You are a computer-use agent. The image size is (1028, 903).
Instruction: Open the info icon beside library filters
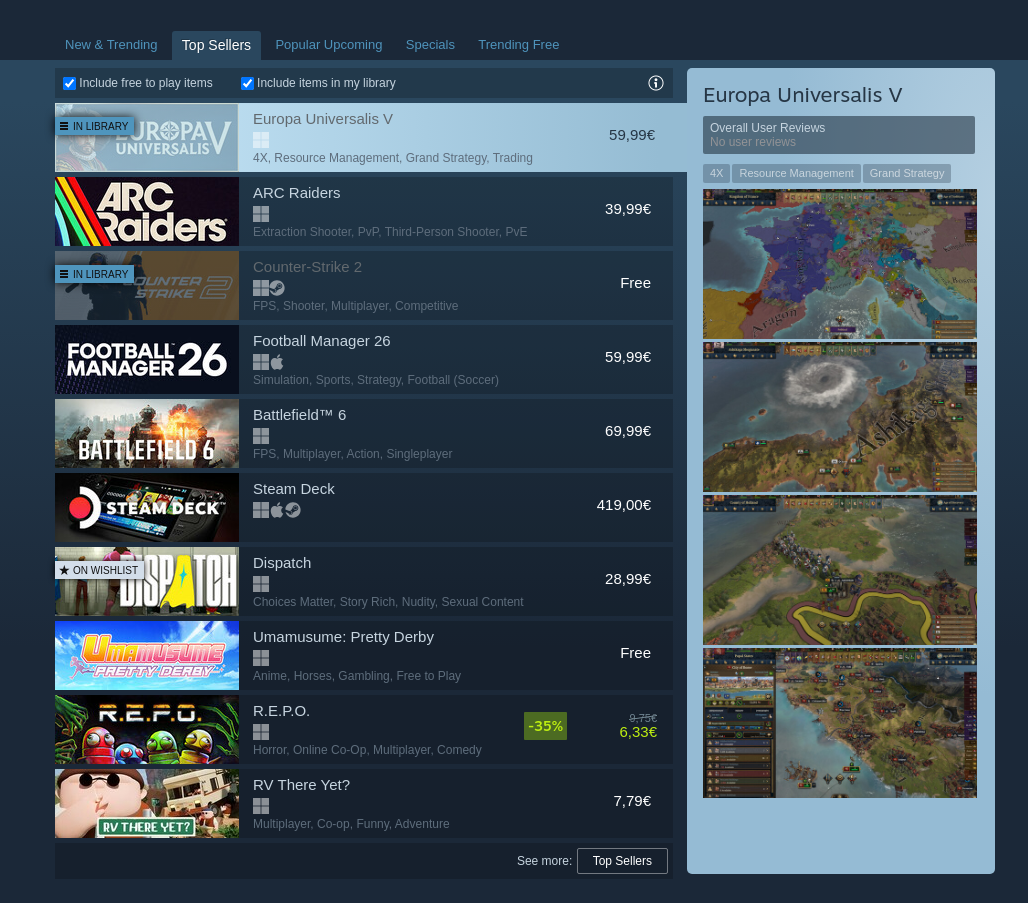656,83
